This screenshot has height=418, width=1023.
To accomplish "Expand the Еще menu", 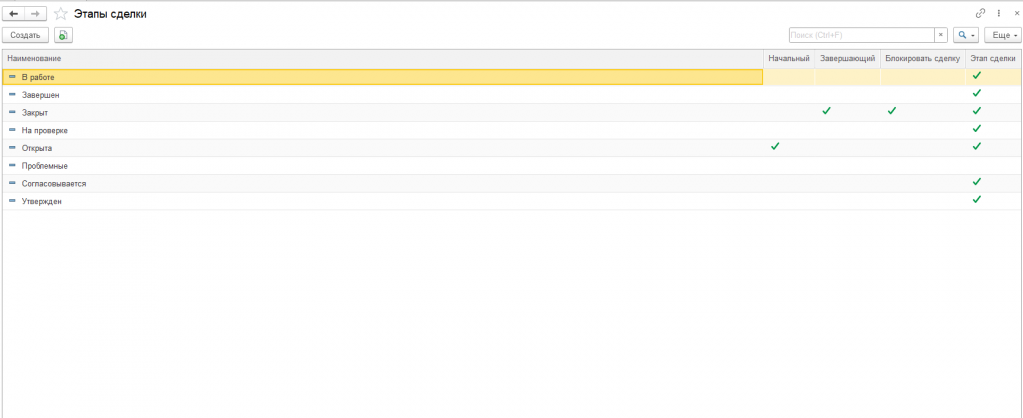I will click(1002, 35).
